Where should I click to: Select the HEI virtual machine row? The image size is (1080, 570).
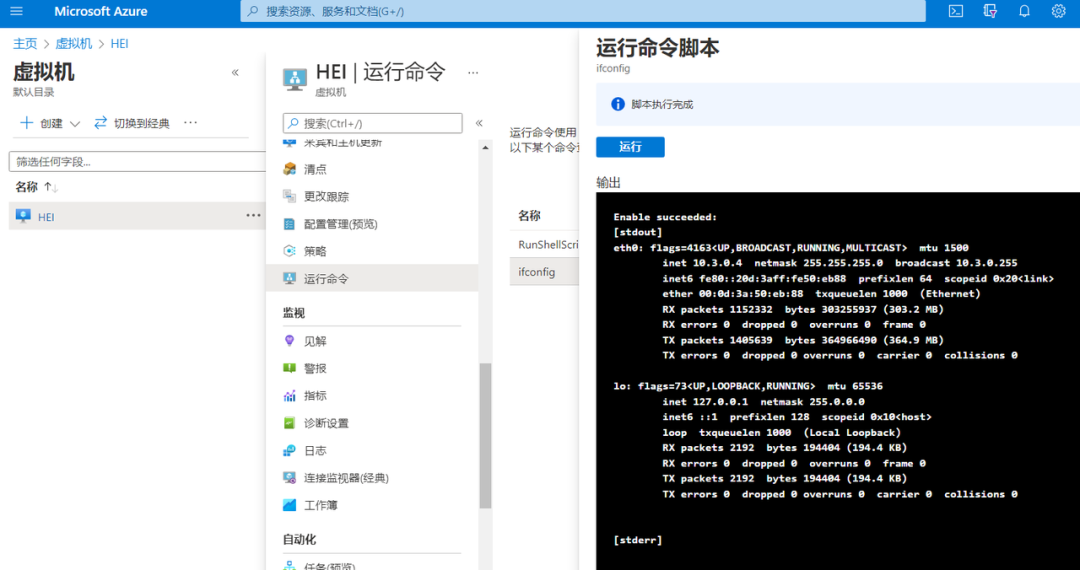click(137, 216)
